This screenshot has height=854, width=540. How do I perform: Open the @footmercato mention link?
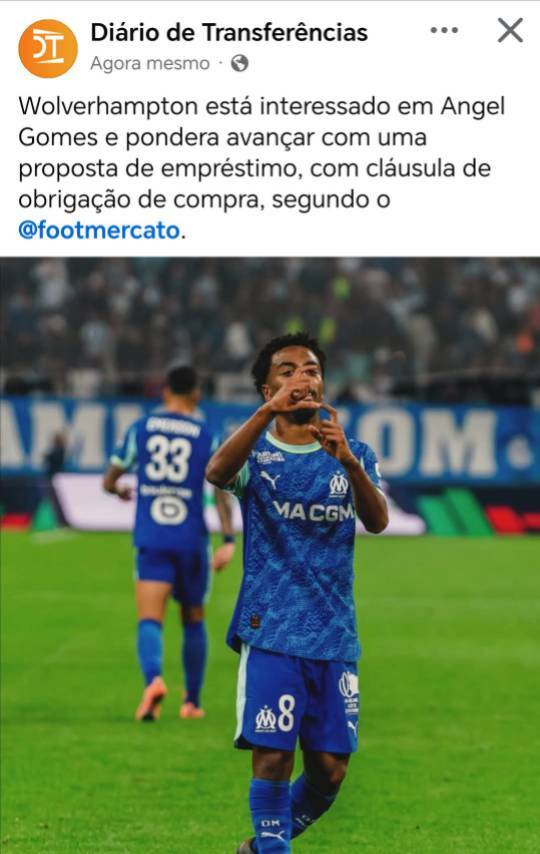pos(99,230)
